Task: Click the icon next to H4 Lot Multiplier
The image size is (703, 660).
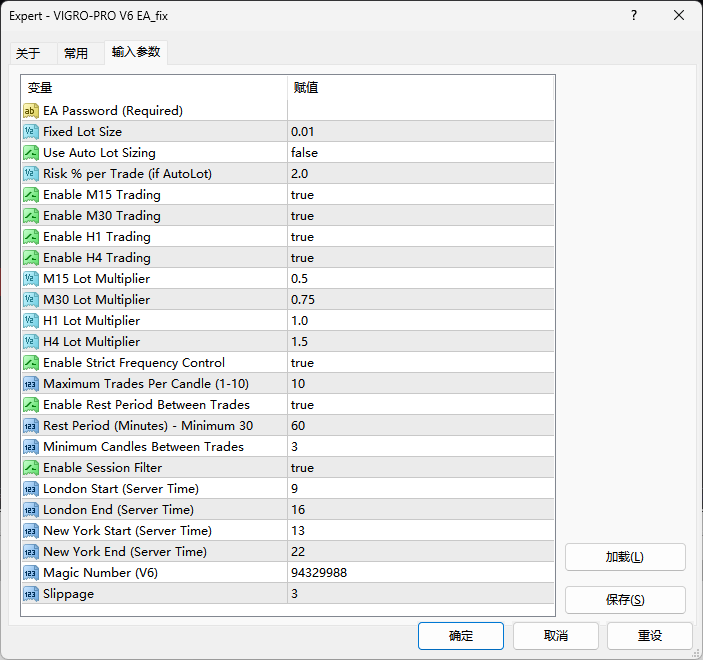Action: (x=31, y=342)
